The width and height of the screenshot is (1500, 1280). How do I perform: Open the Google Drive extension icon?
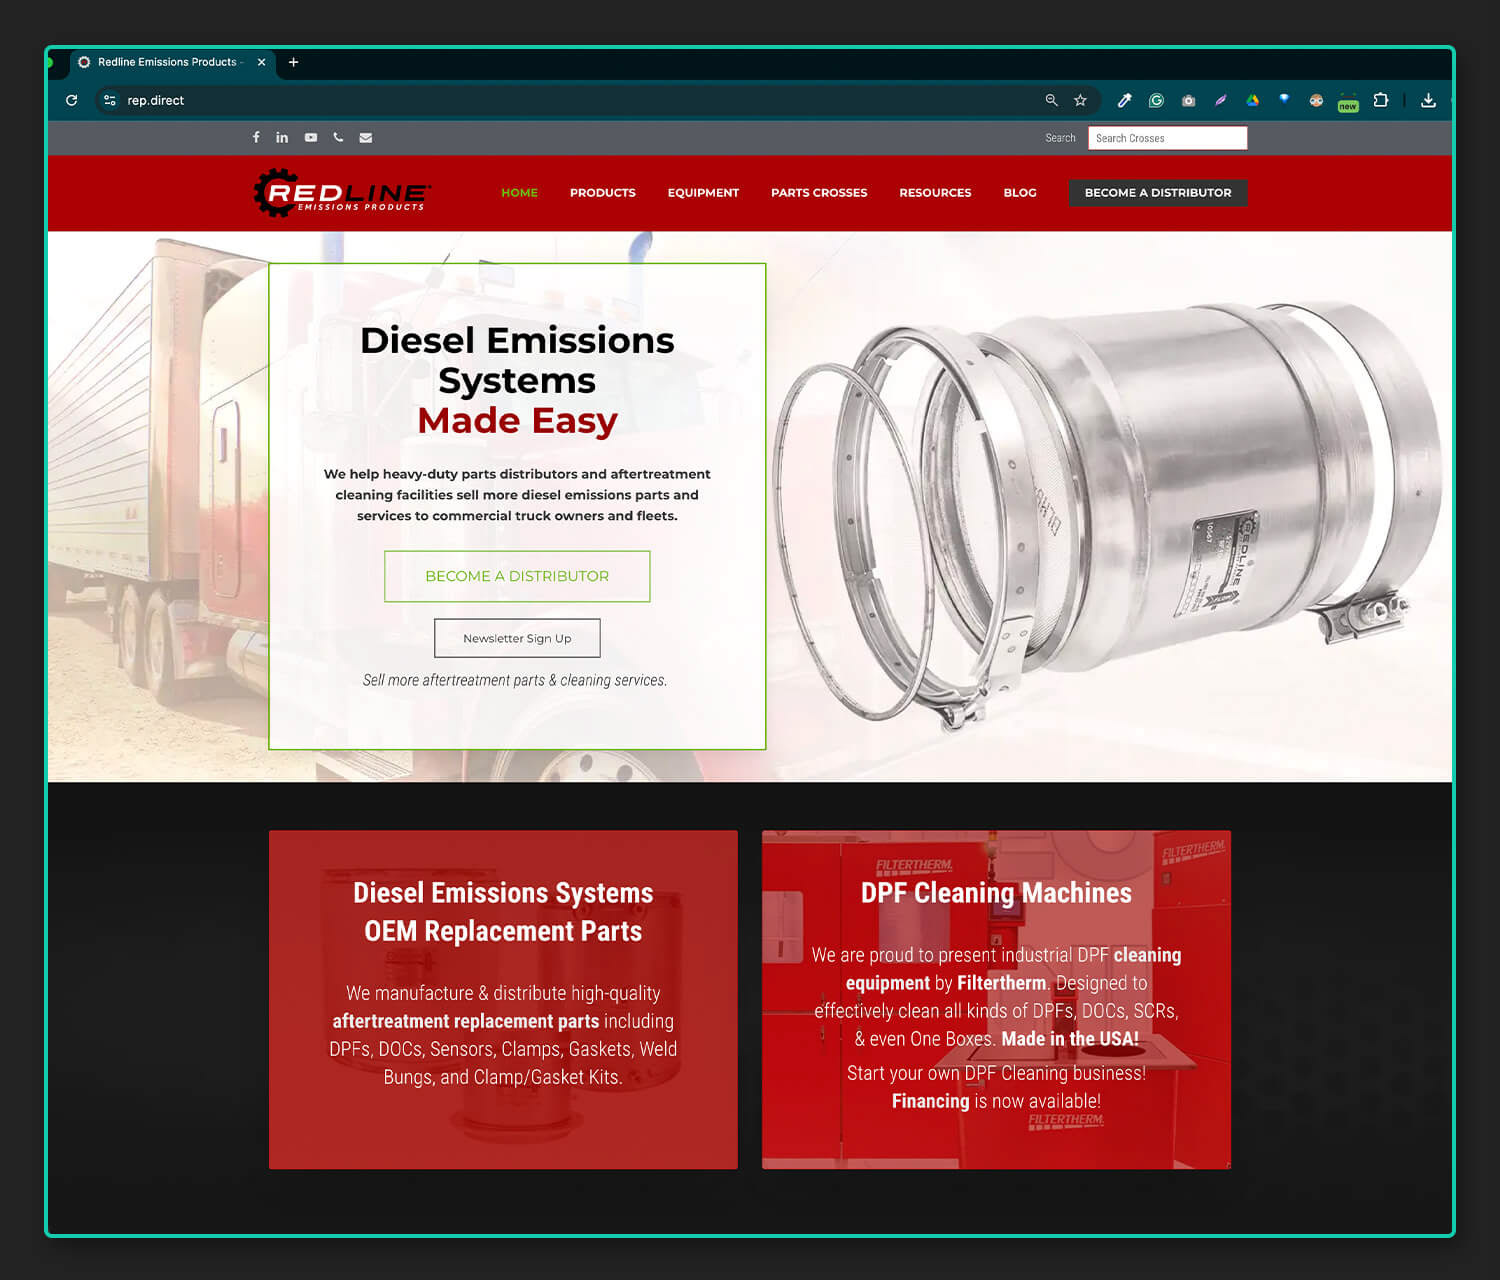point(1252,100)
